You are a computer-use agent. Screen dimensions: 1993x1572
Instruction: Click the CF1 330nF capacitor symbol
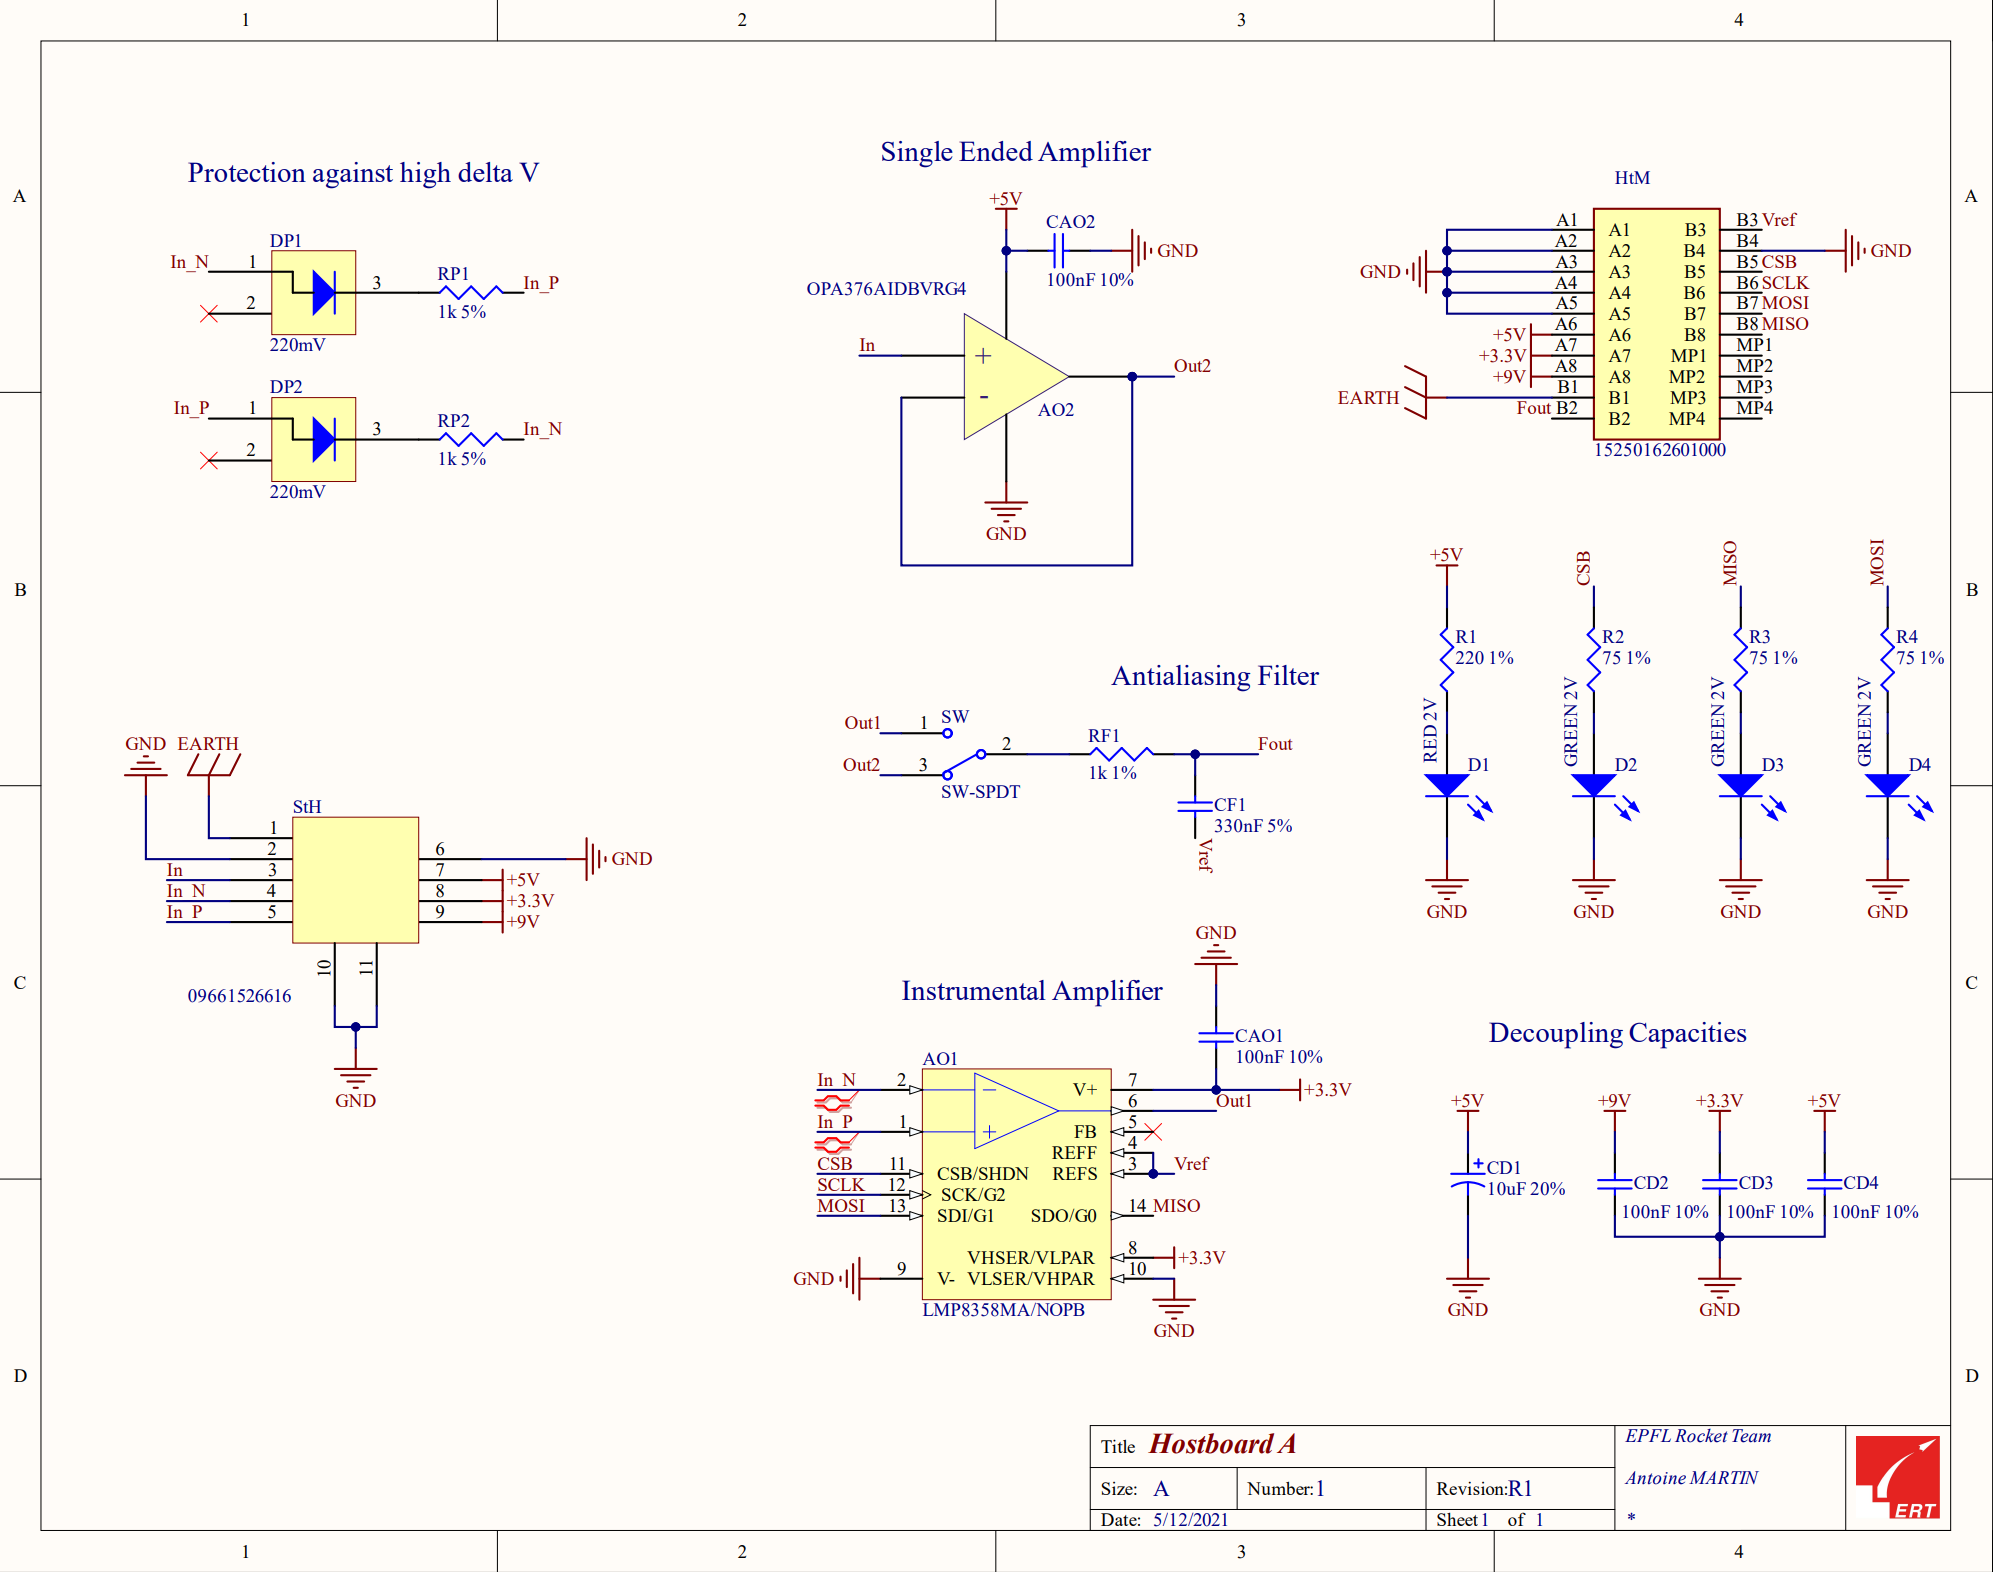(x=1195, y=806)
